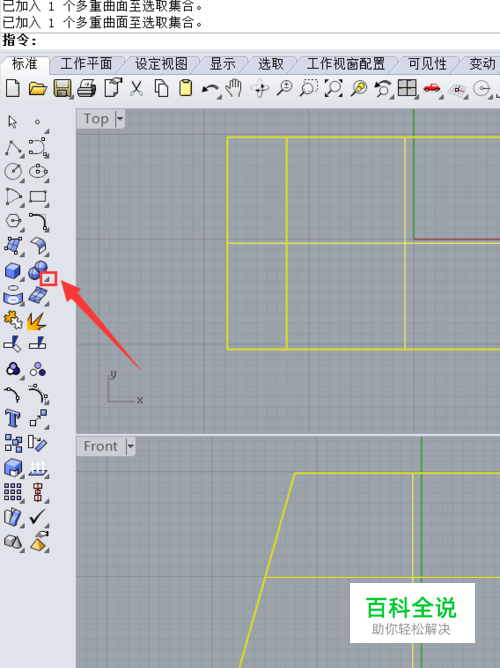The image size is (500, 668).
Task: Select the Pan hand tool
Action: coord(233,88)
